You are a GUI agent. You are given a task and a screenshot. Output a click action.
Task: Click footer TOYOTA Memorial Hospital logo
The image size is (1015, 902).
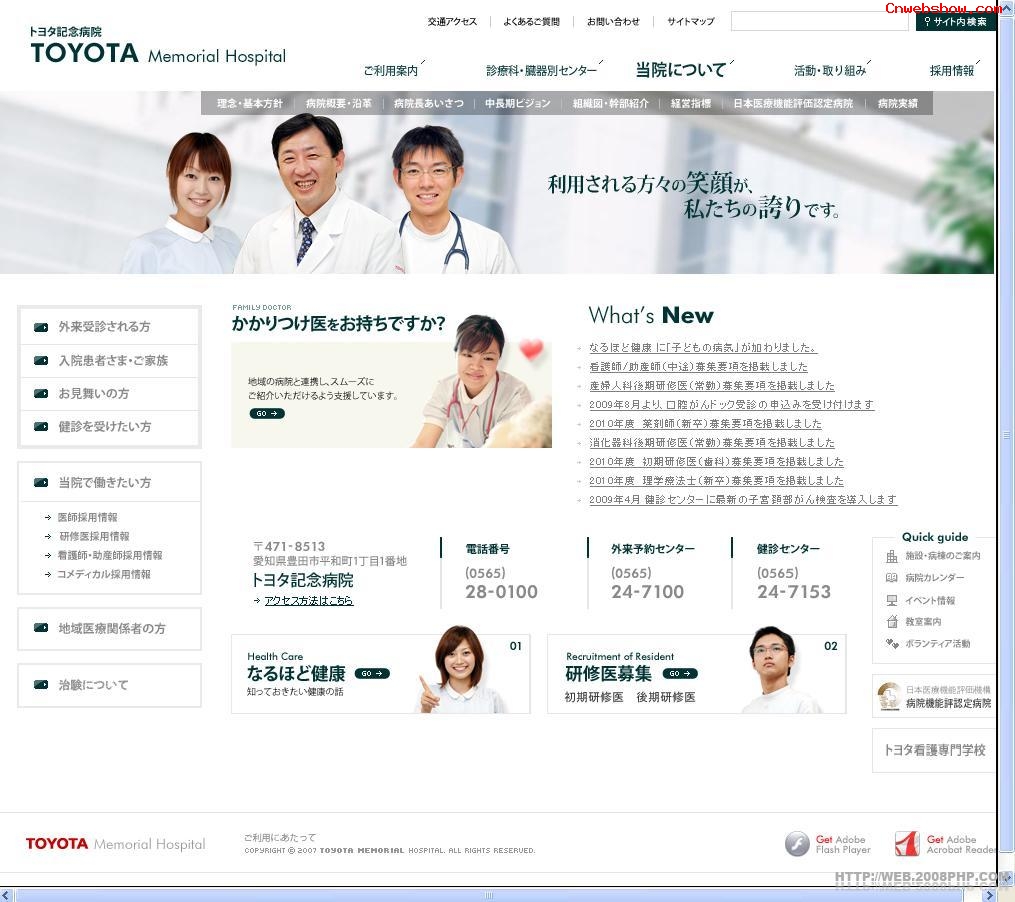tap(115, 844)
